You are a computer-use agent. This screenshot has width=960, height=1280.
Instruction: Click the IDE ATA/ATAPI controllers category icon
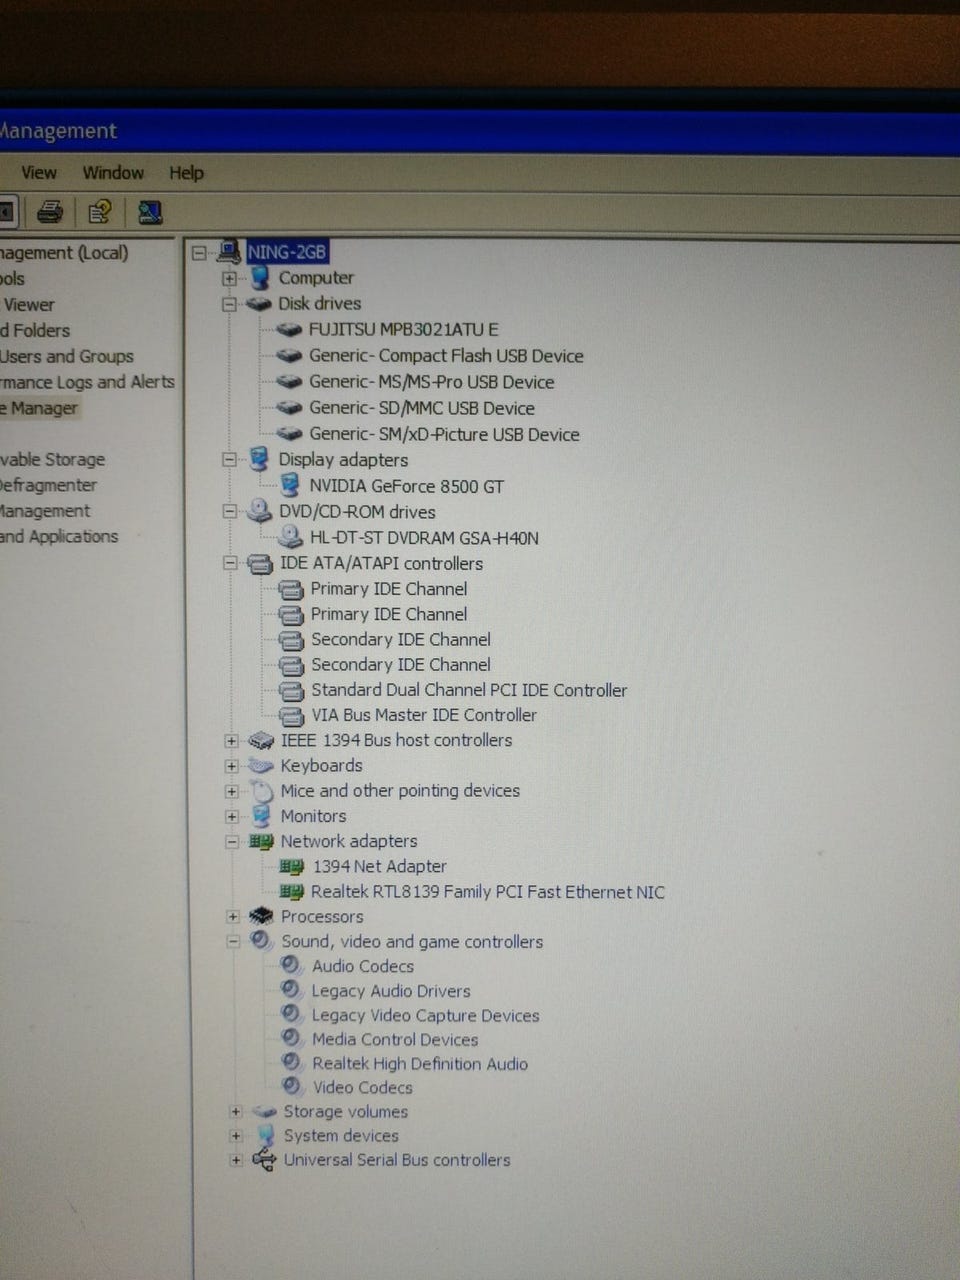coord(260,564)
